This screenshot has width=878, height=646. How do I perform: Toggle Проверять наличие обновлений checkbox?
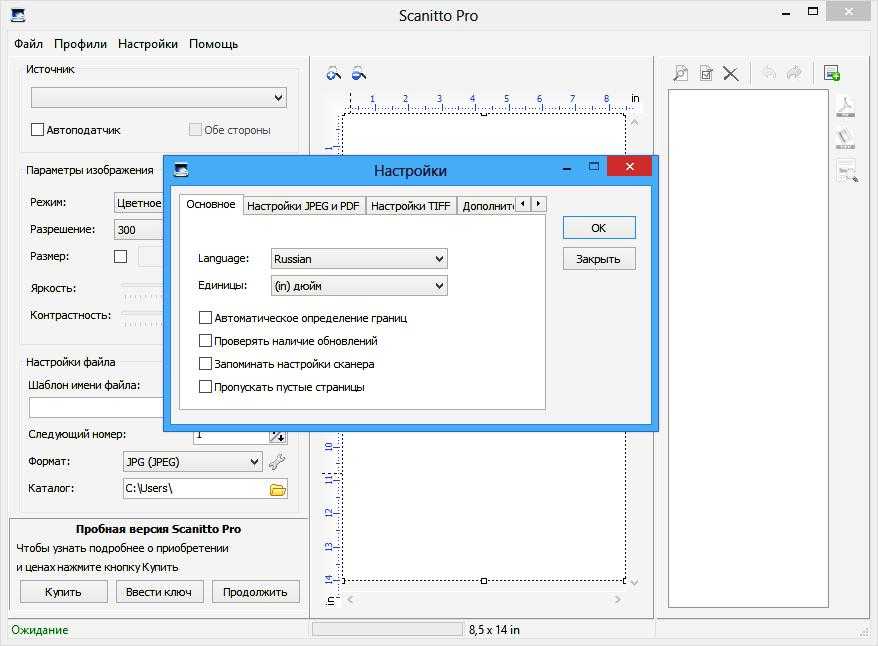(x=206, y=341)
